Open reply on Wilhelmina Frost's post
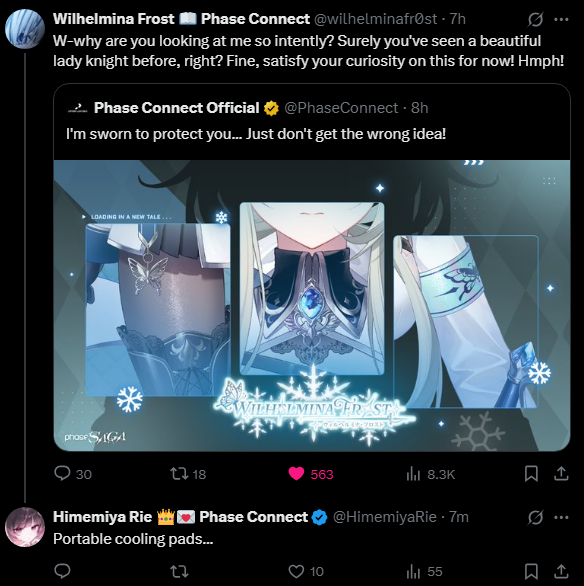Image resolution: width=584 pixels, height=586 pixels. (72, 474)
